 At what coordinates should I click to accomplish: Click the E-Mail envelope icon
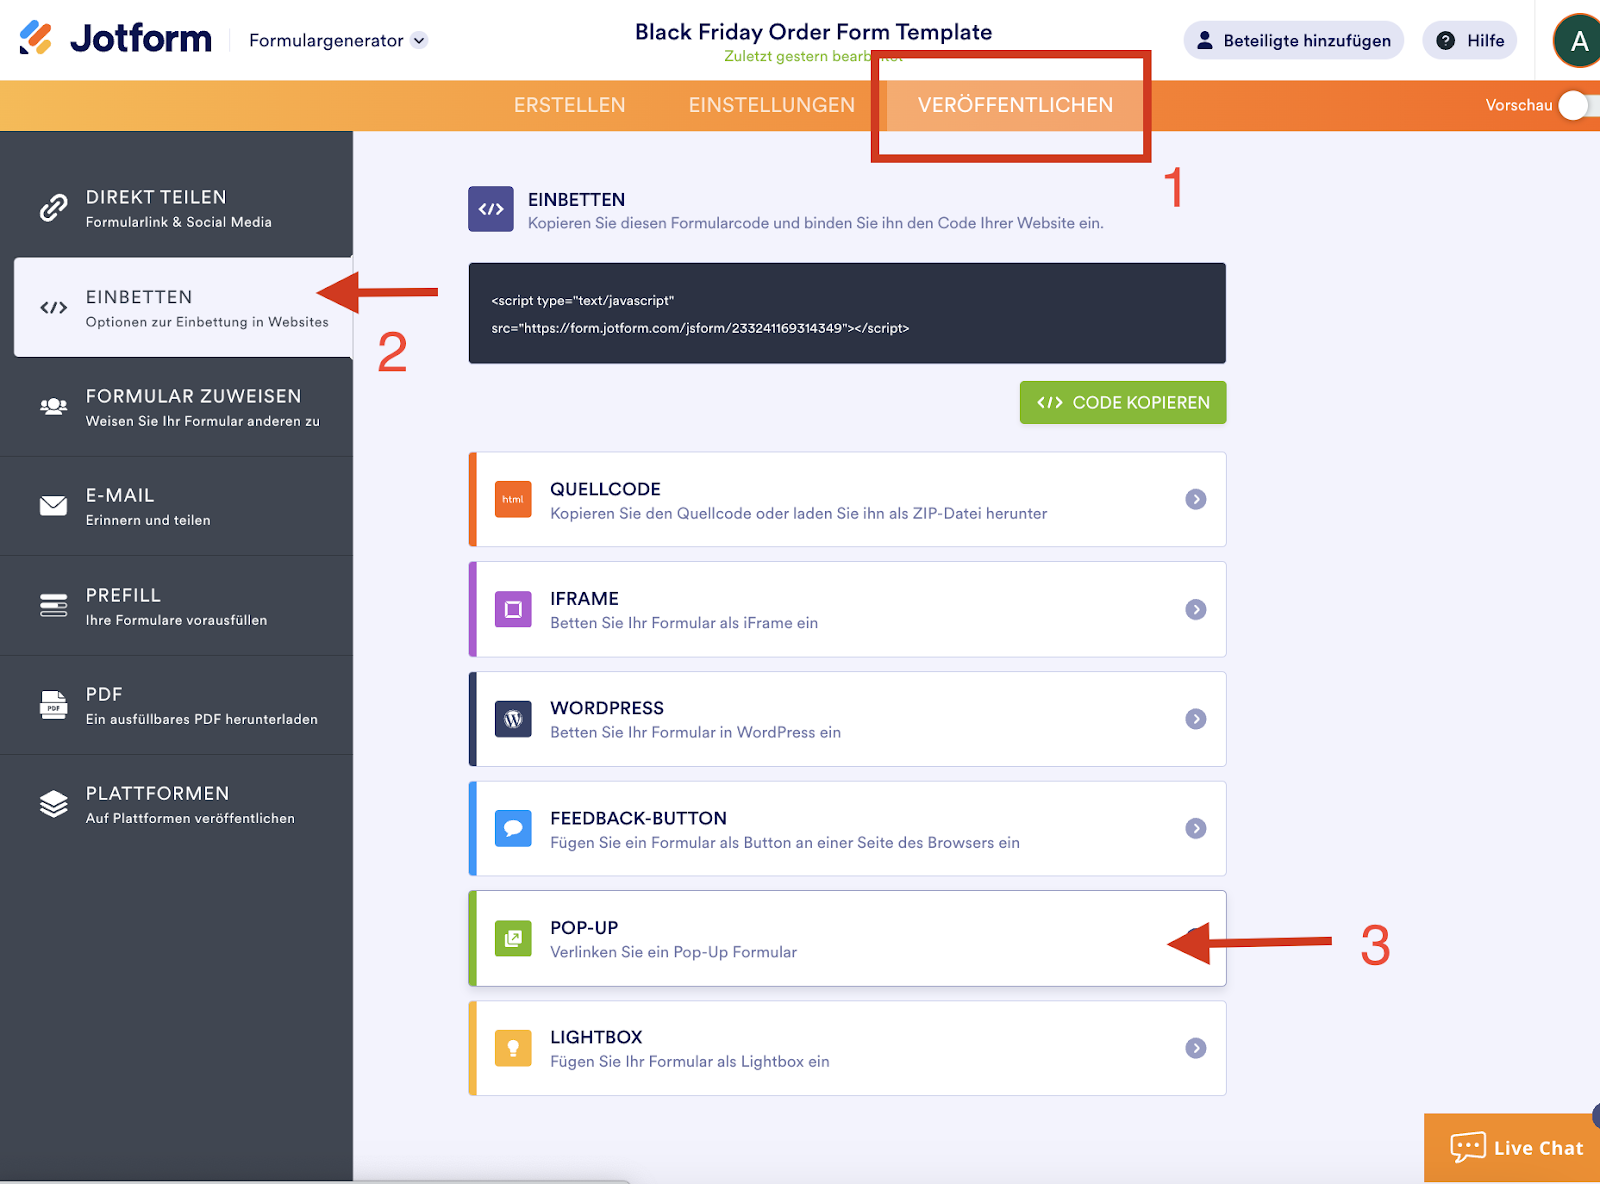tap(53, 506)
